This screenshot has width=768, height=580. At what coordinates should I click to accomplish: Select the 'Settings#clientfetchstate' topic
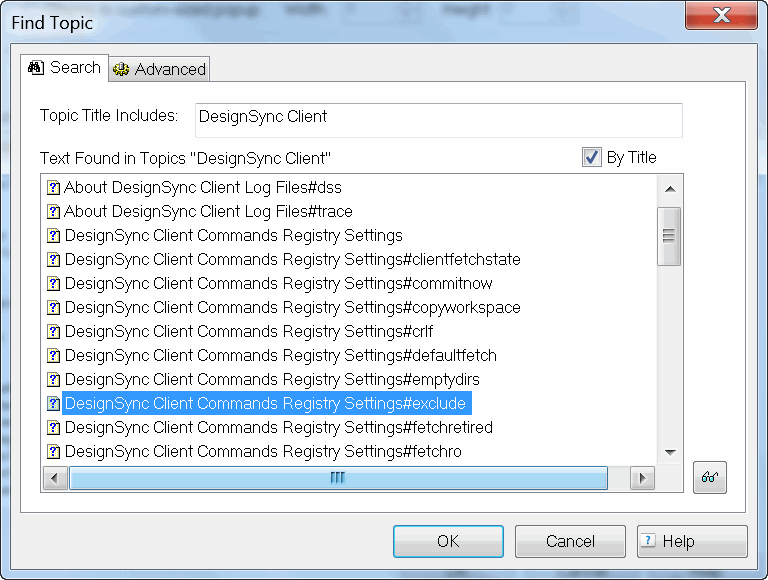(x=292, y=260)
